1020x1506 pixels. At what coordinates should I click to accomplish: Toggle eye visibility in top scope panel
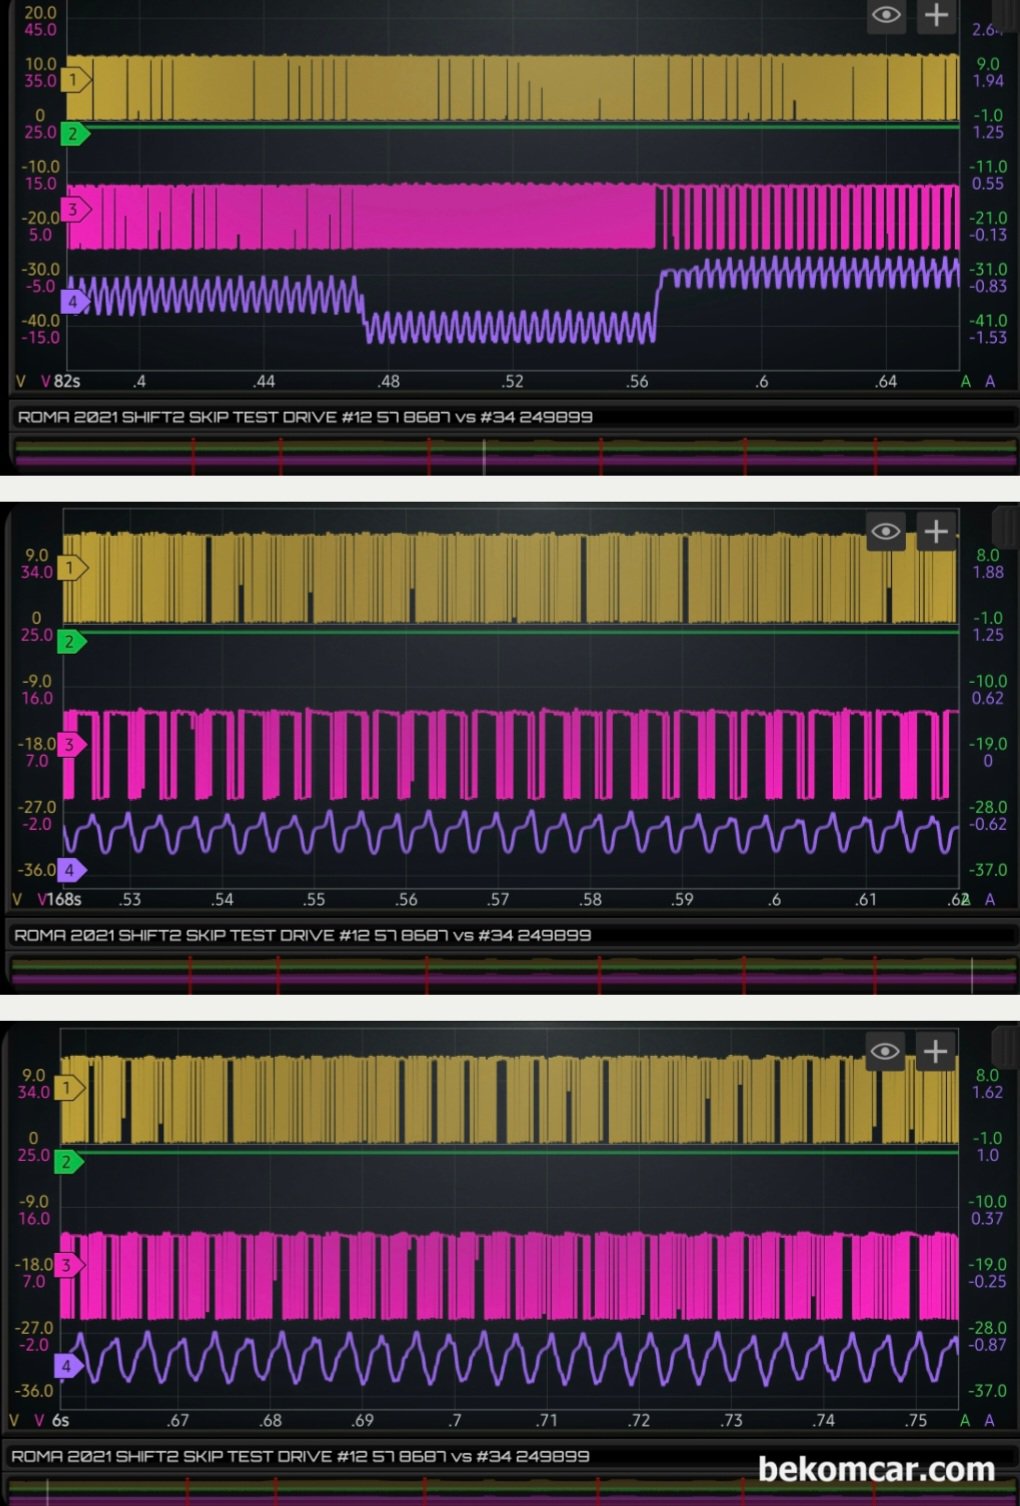(886, 15)
